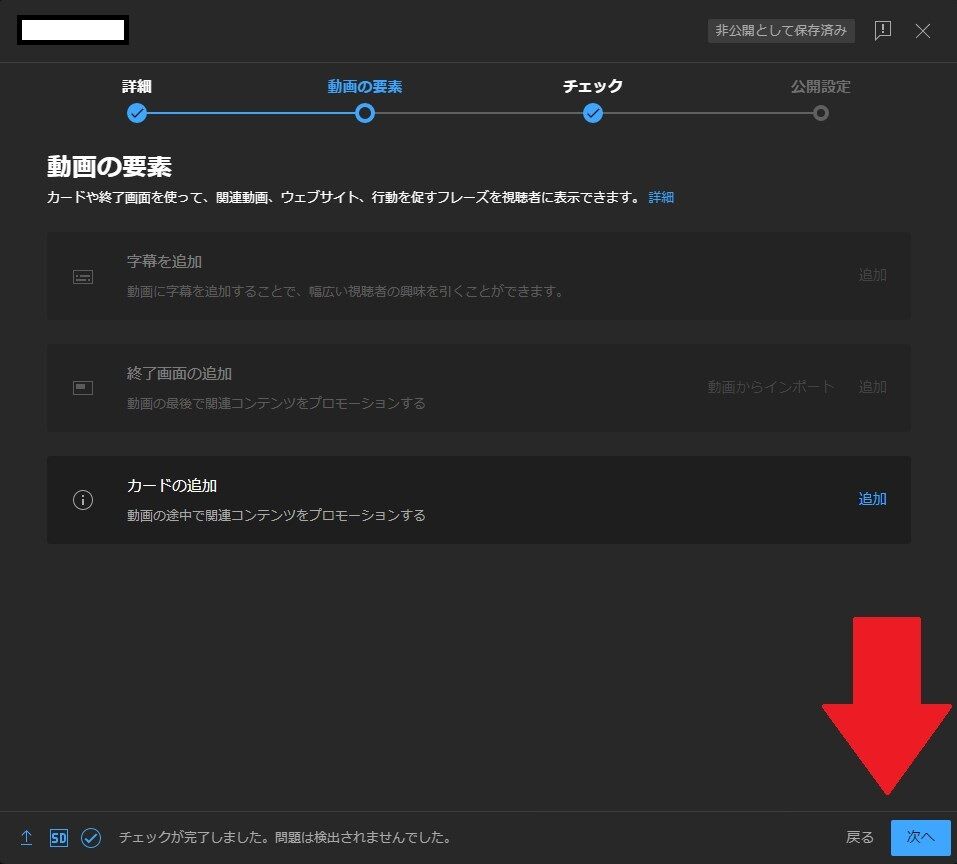Click the 戻る back button

[x=859, y=837]
